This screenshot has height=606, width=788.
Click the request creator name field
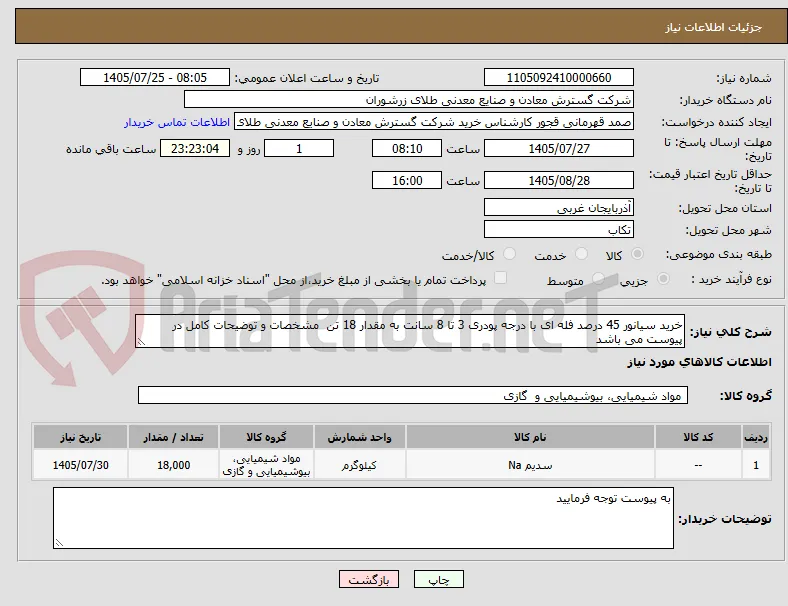point(434,122)
